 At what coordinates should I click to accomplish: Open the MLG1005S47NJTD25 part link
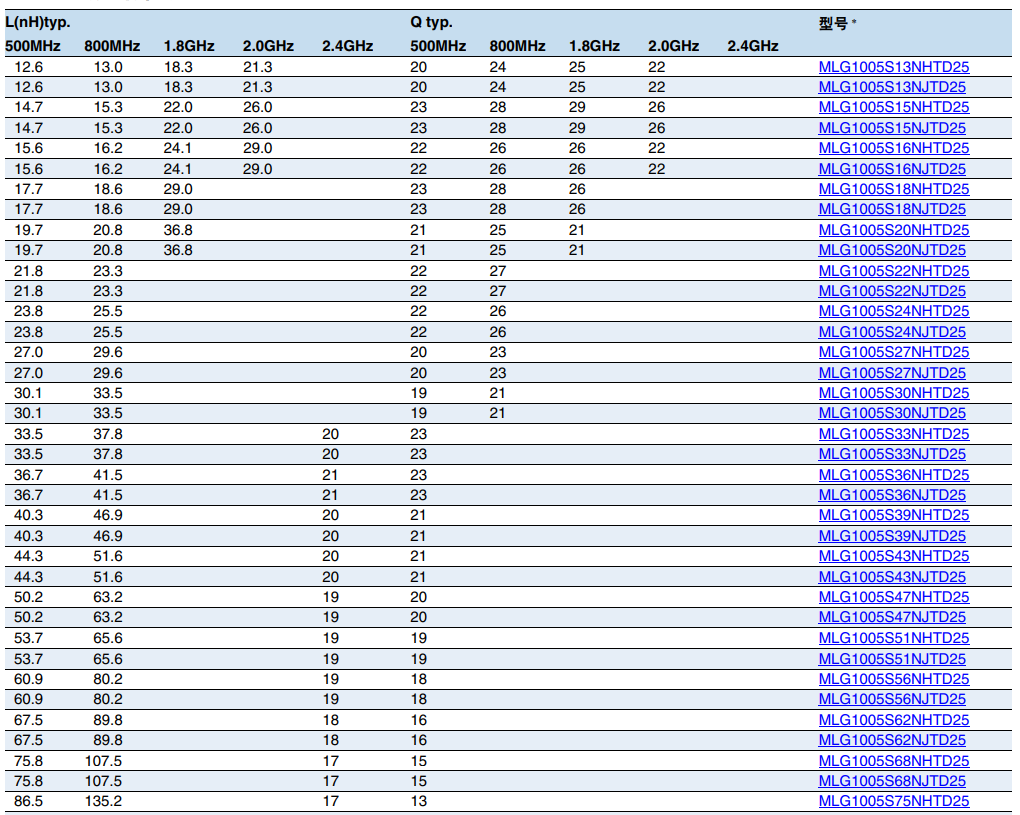[892, 618]
